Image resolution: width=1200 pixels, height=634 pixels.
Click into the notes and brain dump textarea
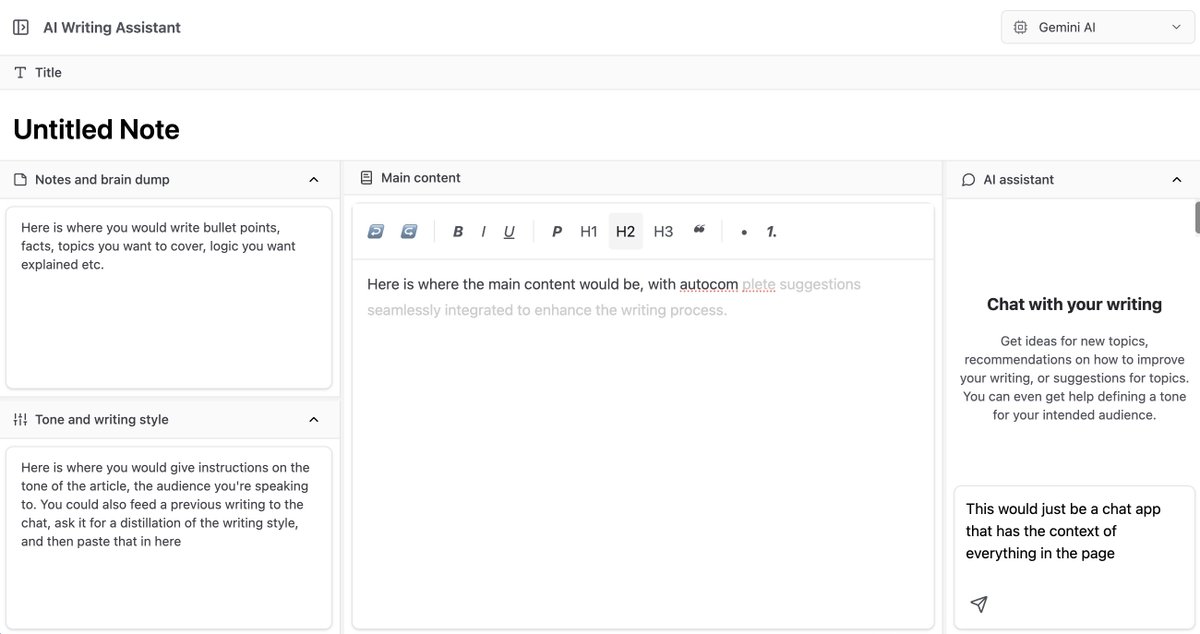tap(169, 297)
